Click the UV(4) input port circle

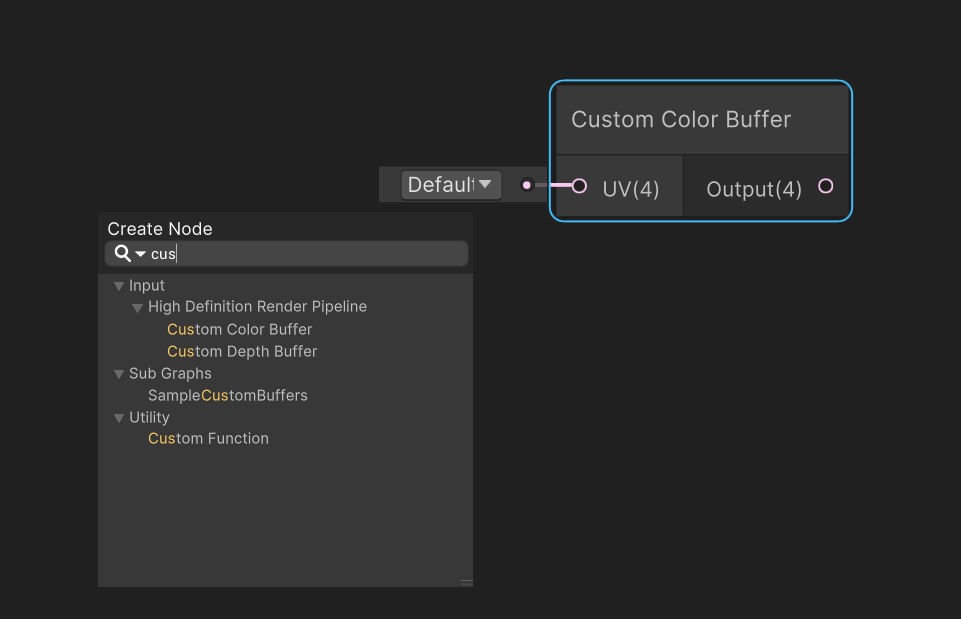pos(579,186)
